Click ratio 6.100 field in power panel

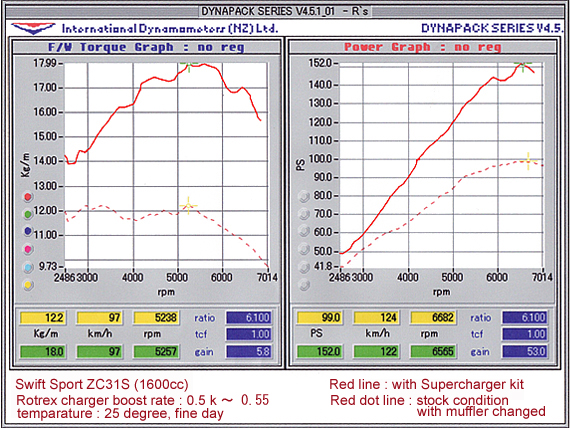pos(525,318)
